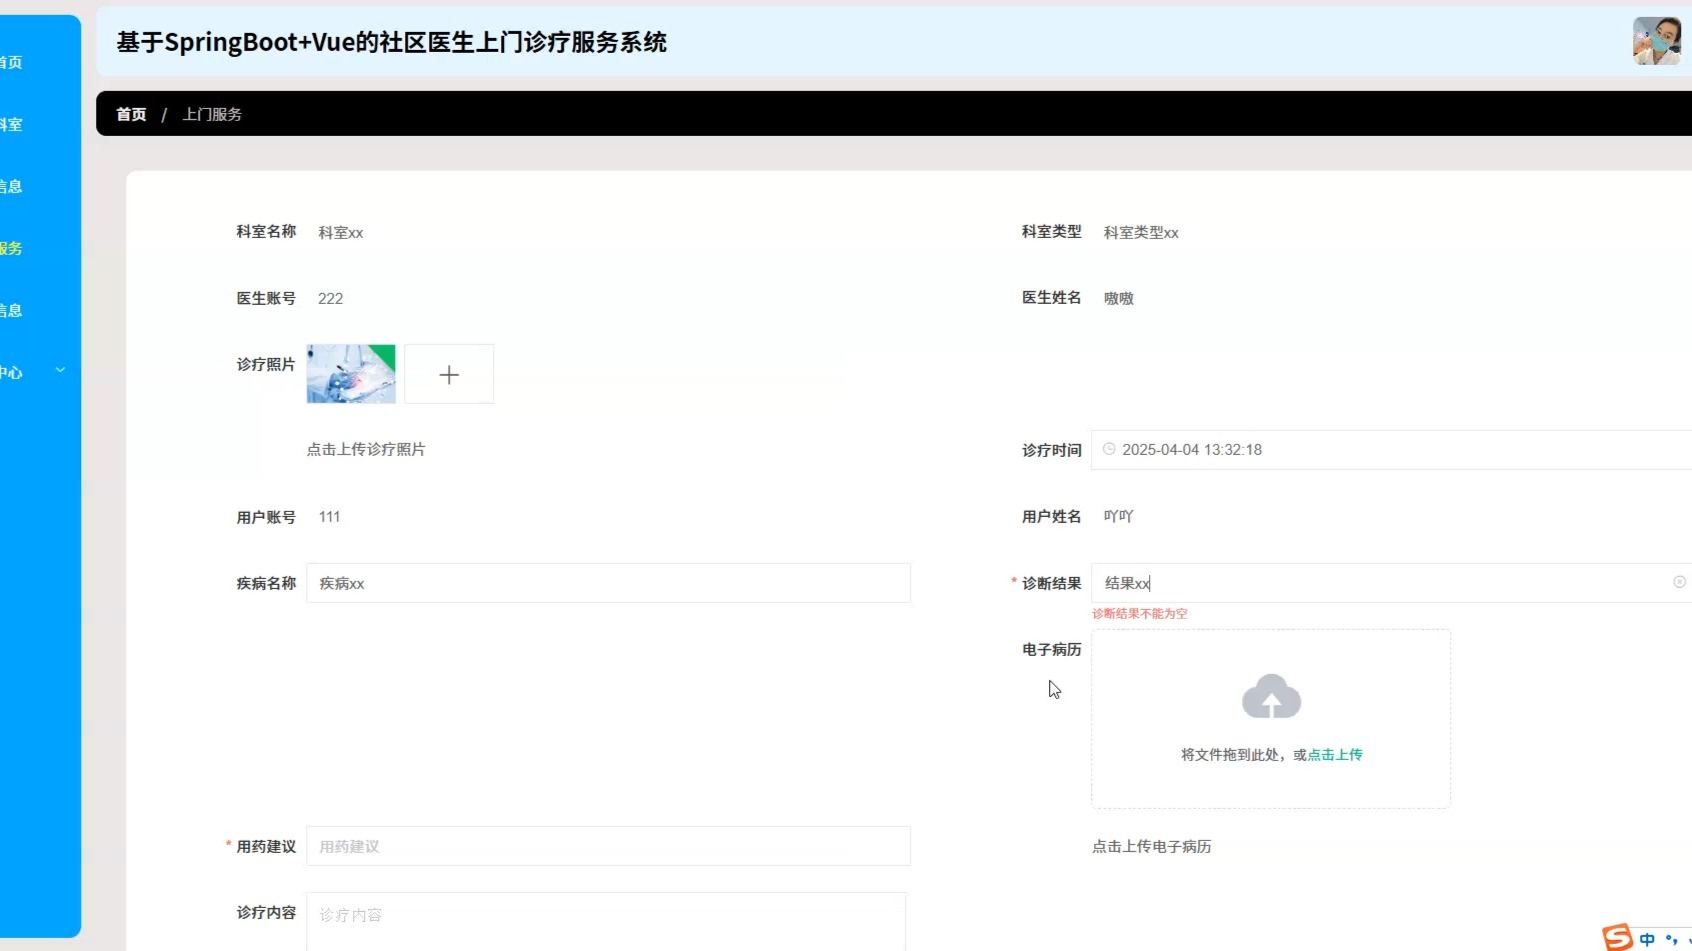Select the first sidebar menu item 首页

(11, 62)
